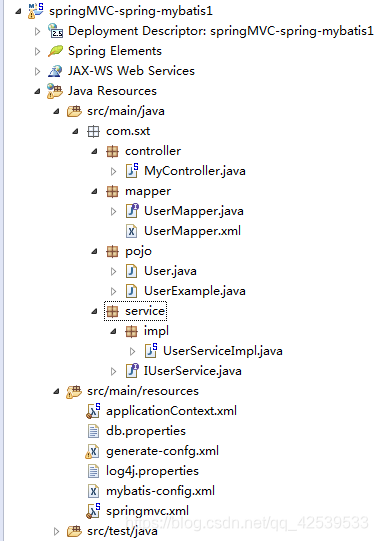Screen dimensions: 378x541
Task: Select the db.properties label
Action: 146,431
